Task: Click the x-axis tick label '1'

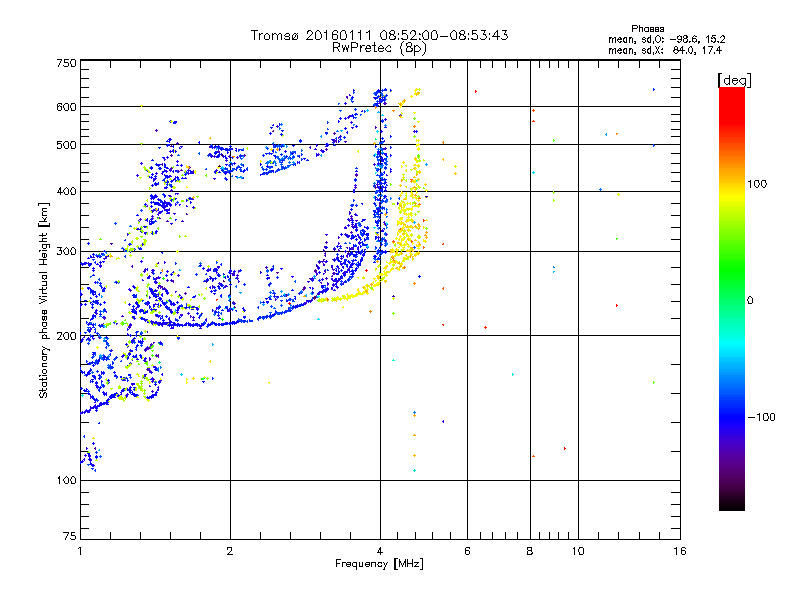Action: tap(80, 551)
